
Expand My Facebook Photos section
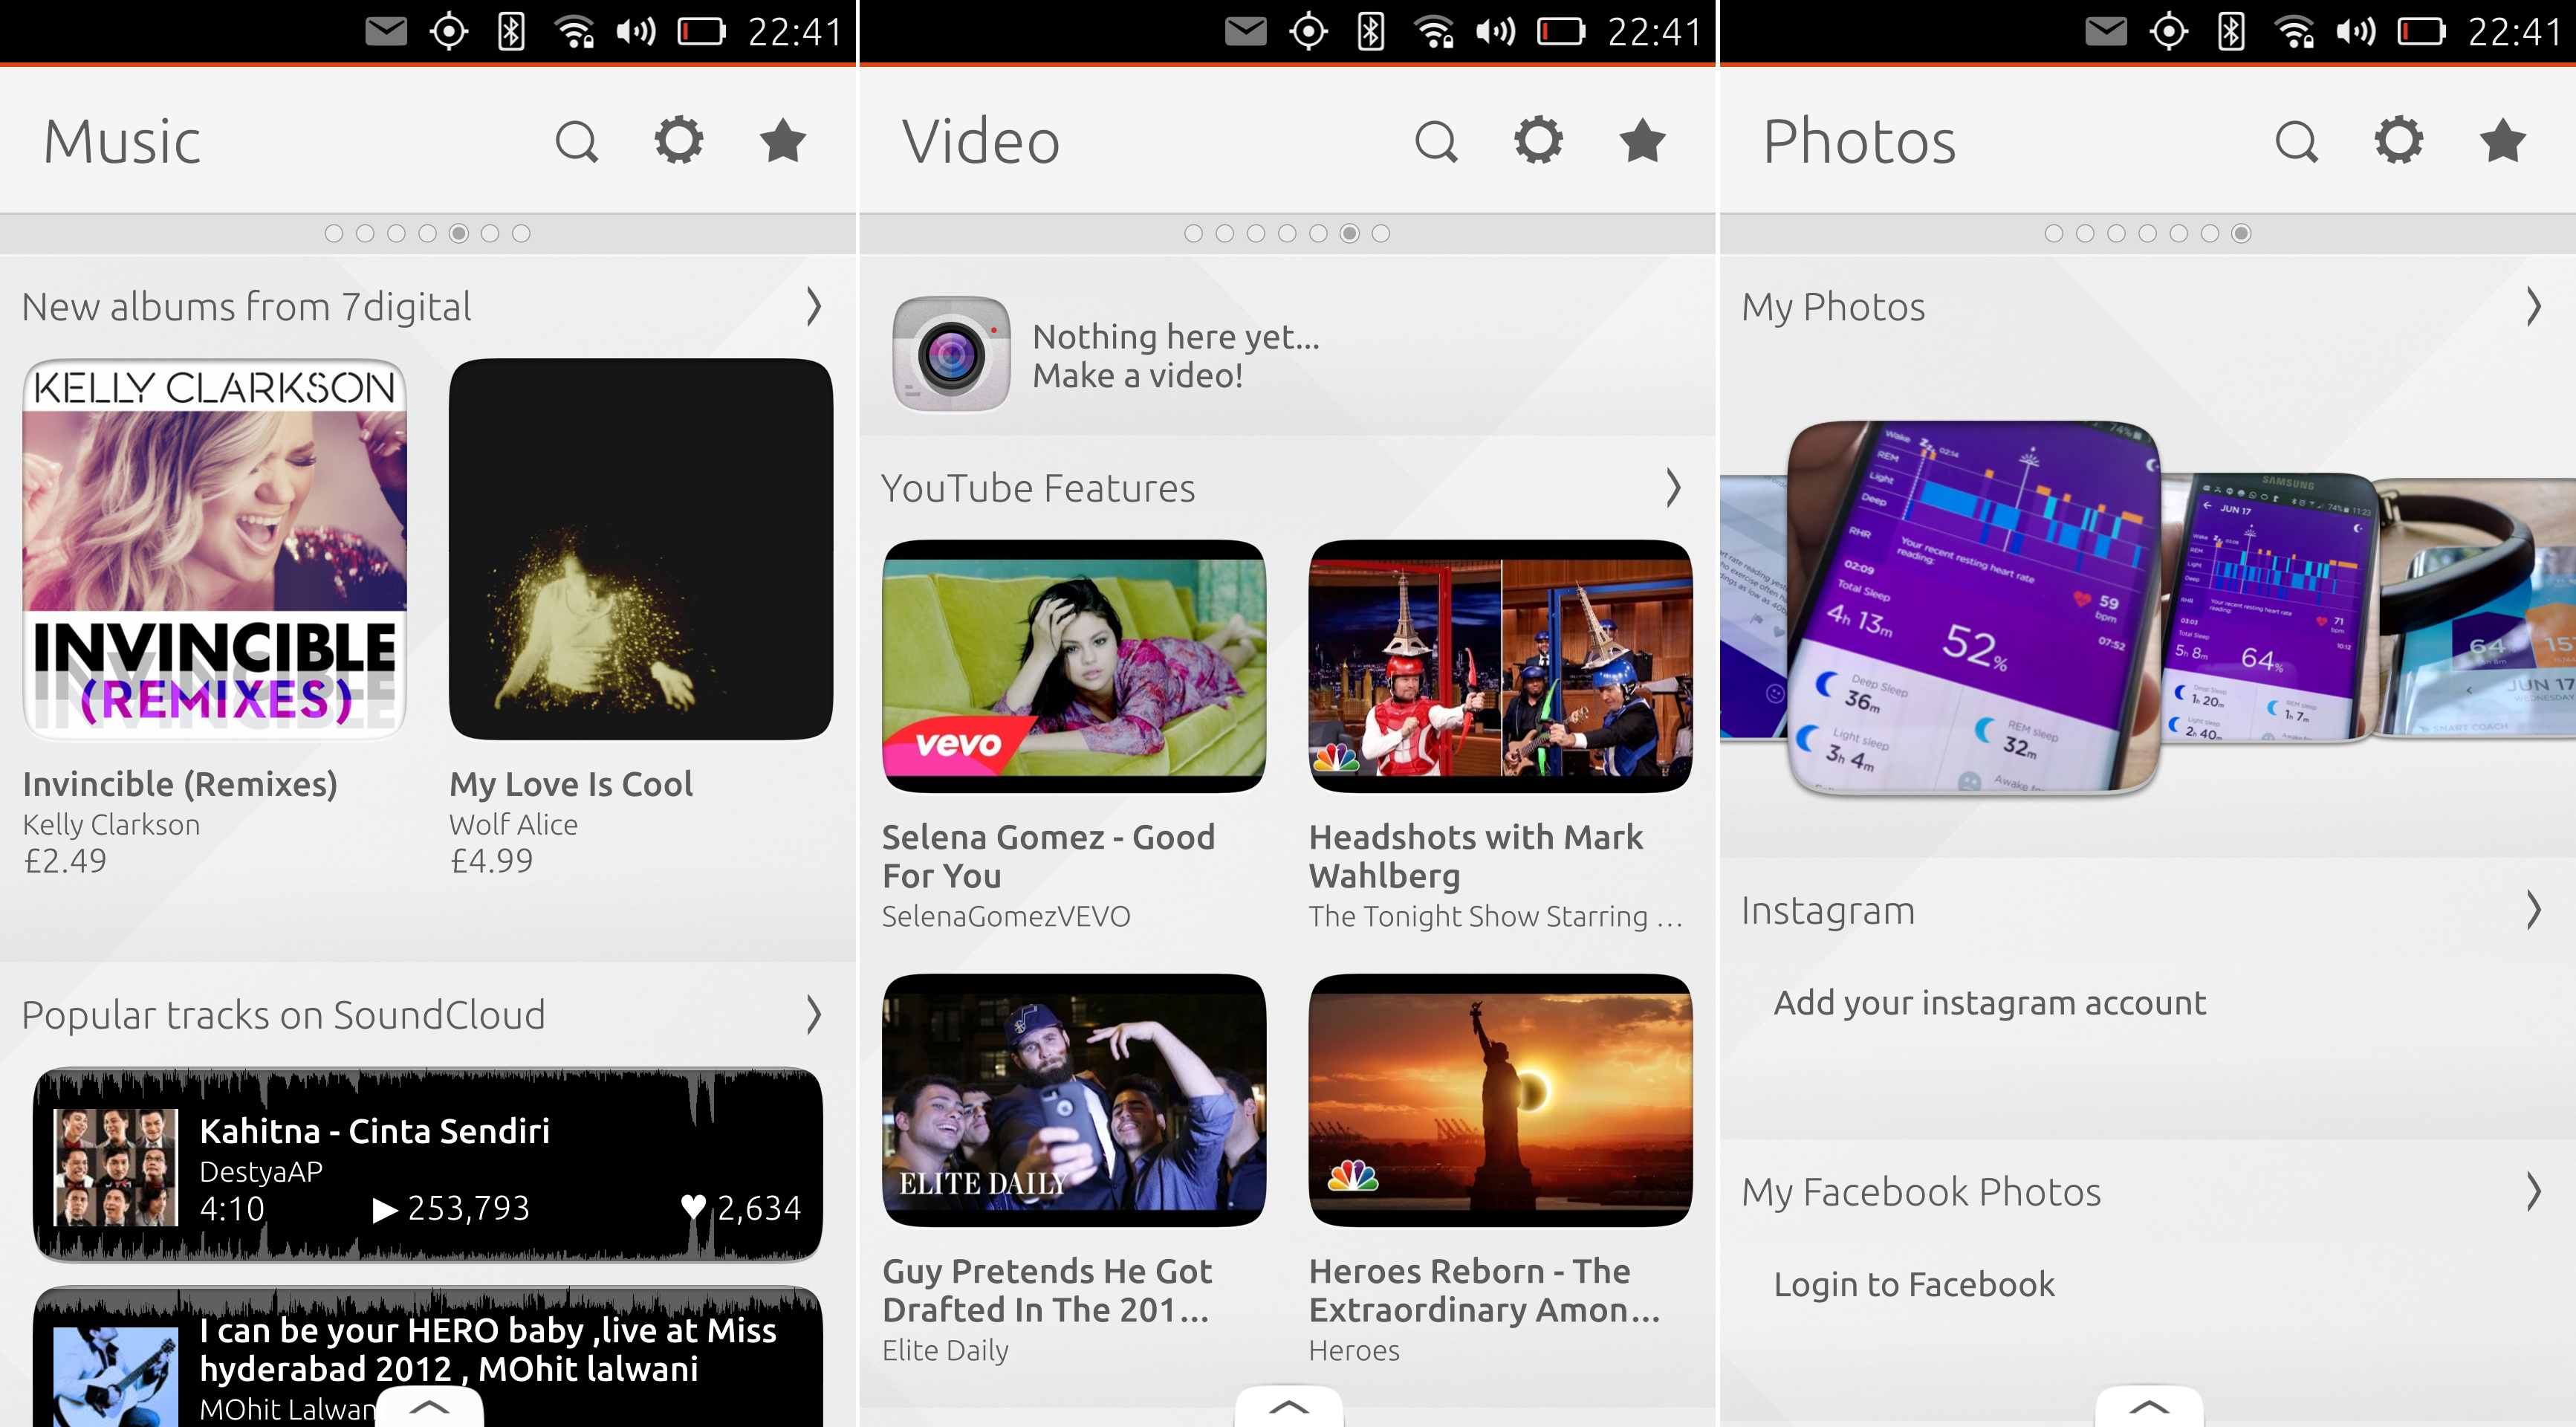tap(2533, 1192)
